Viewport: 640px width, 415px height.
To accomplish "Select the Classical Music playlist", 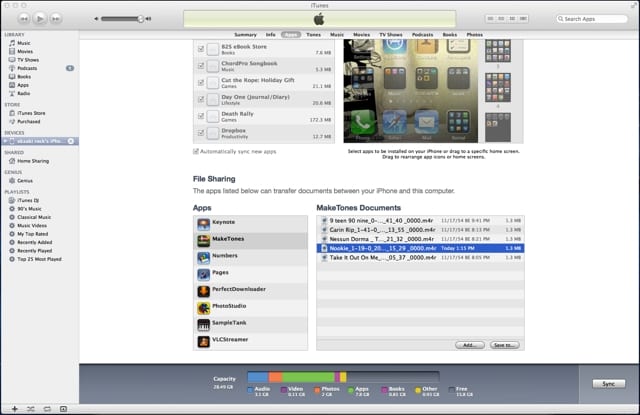I will pyautogui.click(x=34, y=217).
